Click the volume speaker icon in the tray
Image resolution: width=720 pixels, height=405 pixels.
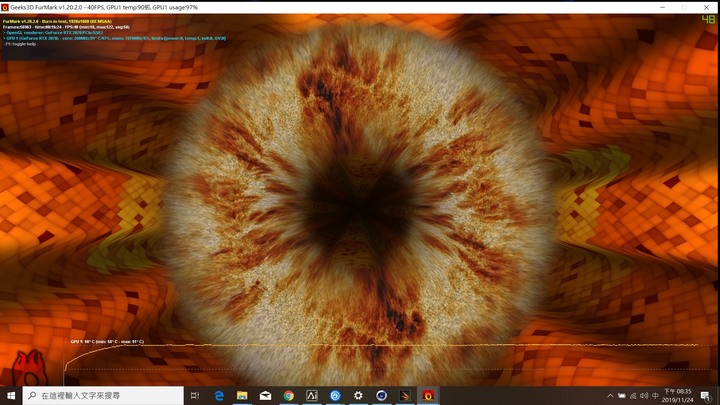644,395
